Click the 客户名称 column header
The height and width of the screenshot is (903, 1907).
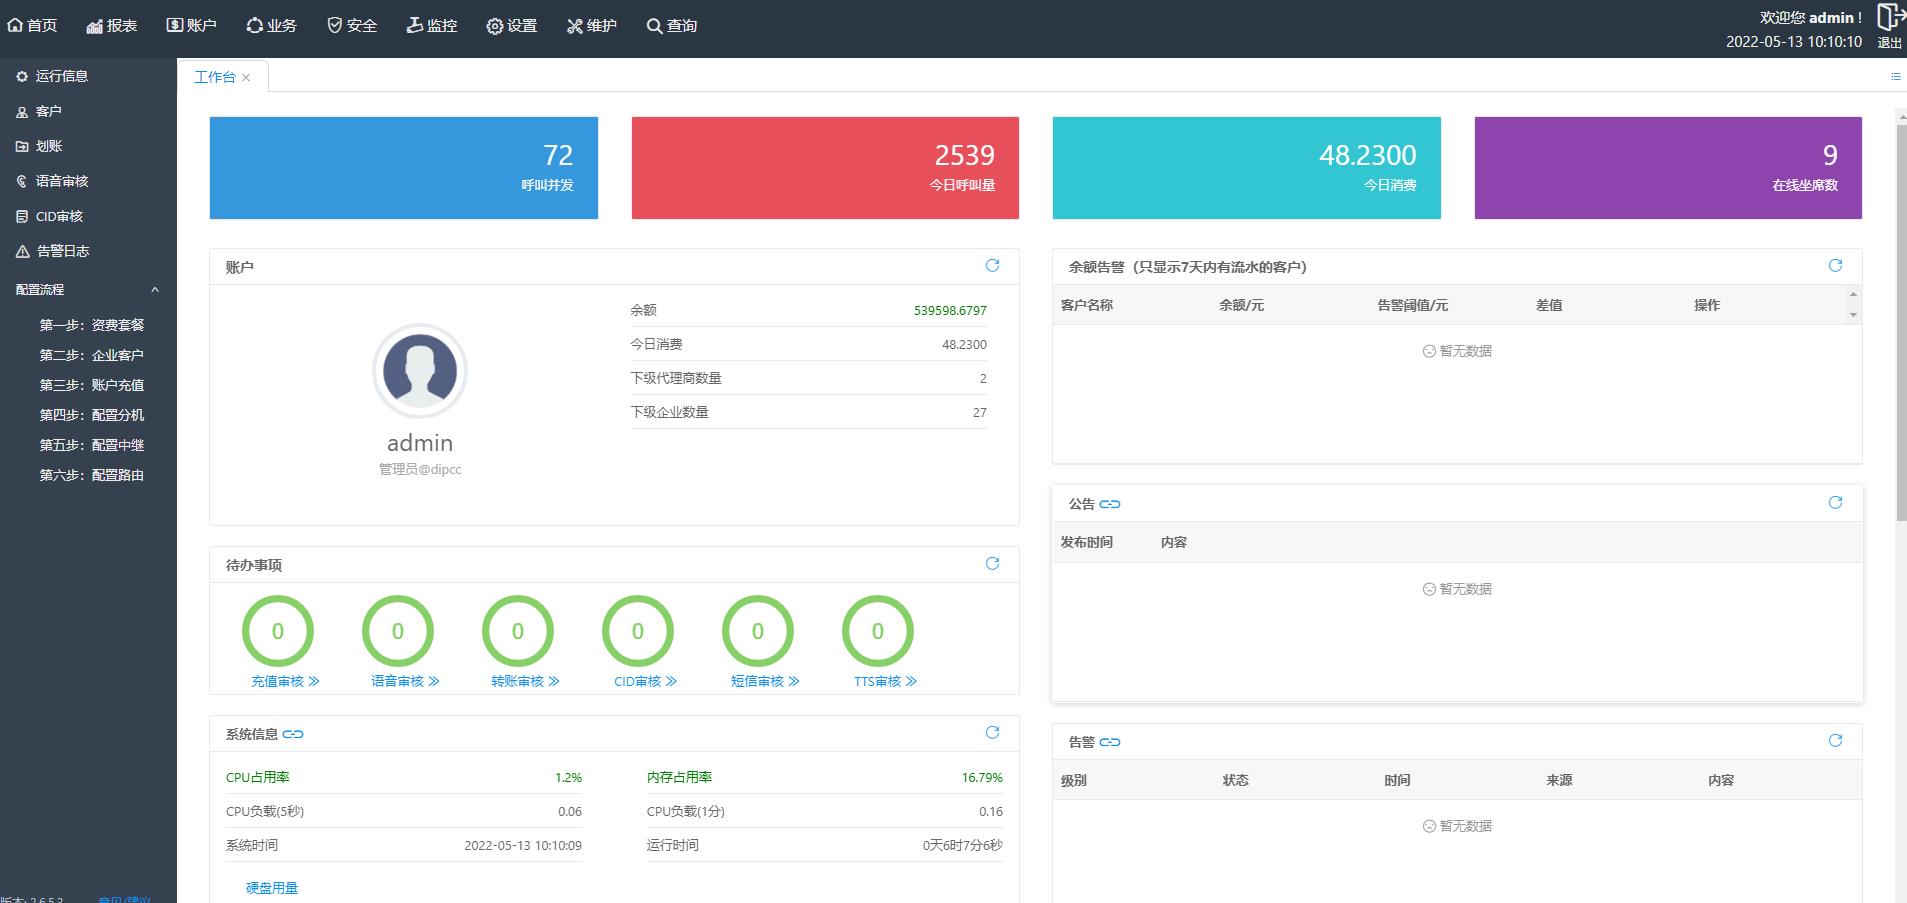(x=1087, y=305)
